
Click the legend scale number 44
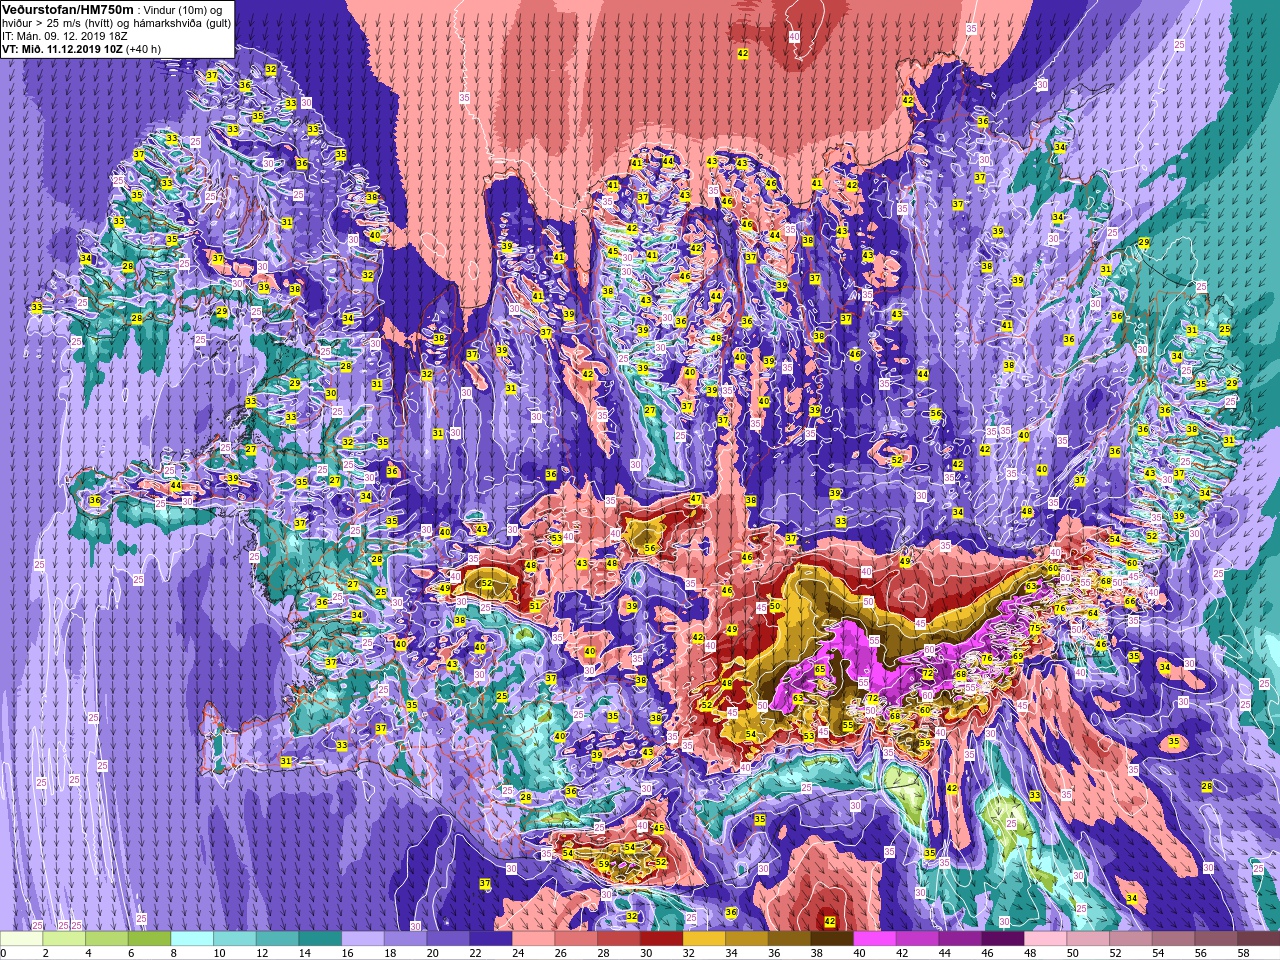pos(945,953)
